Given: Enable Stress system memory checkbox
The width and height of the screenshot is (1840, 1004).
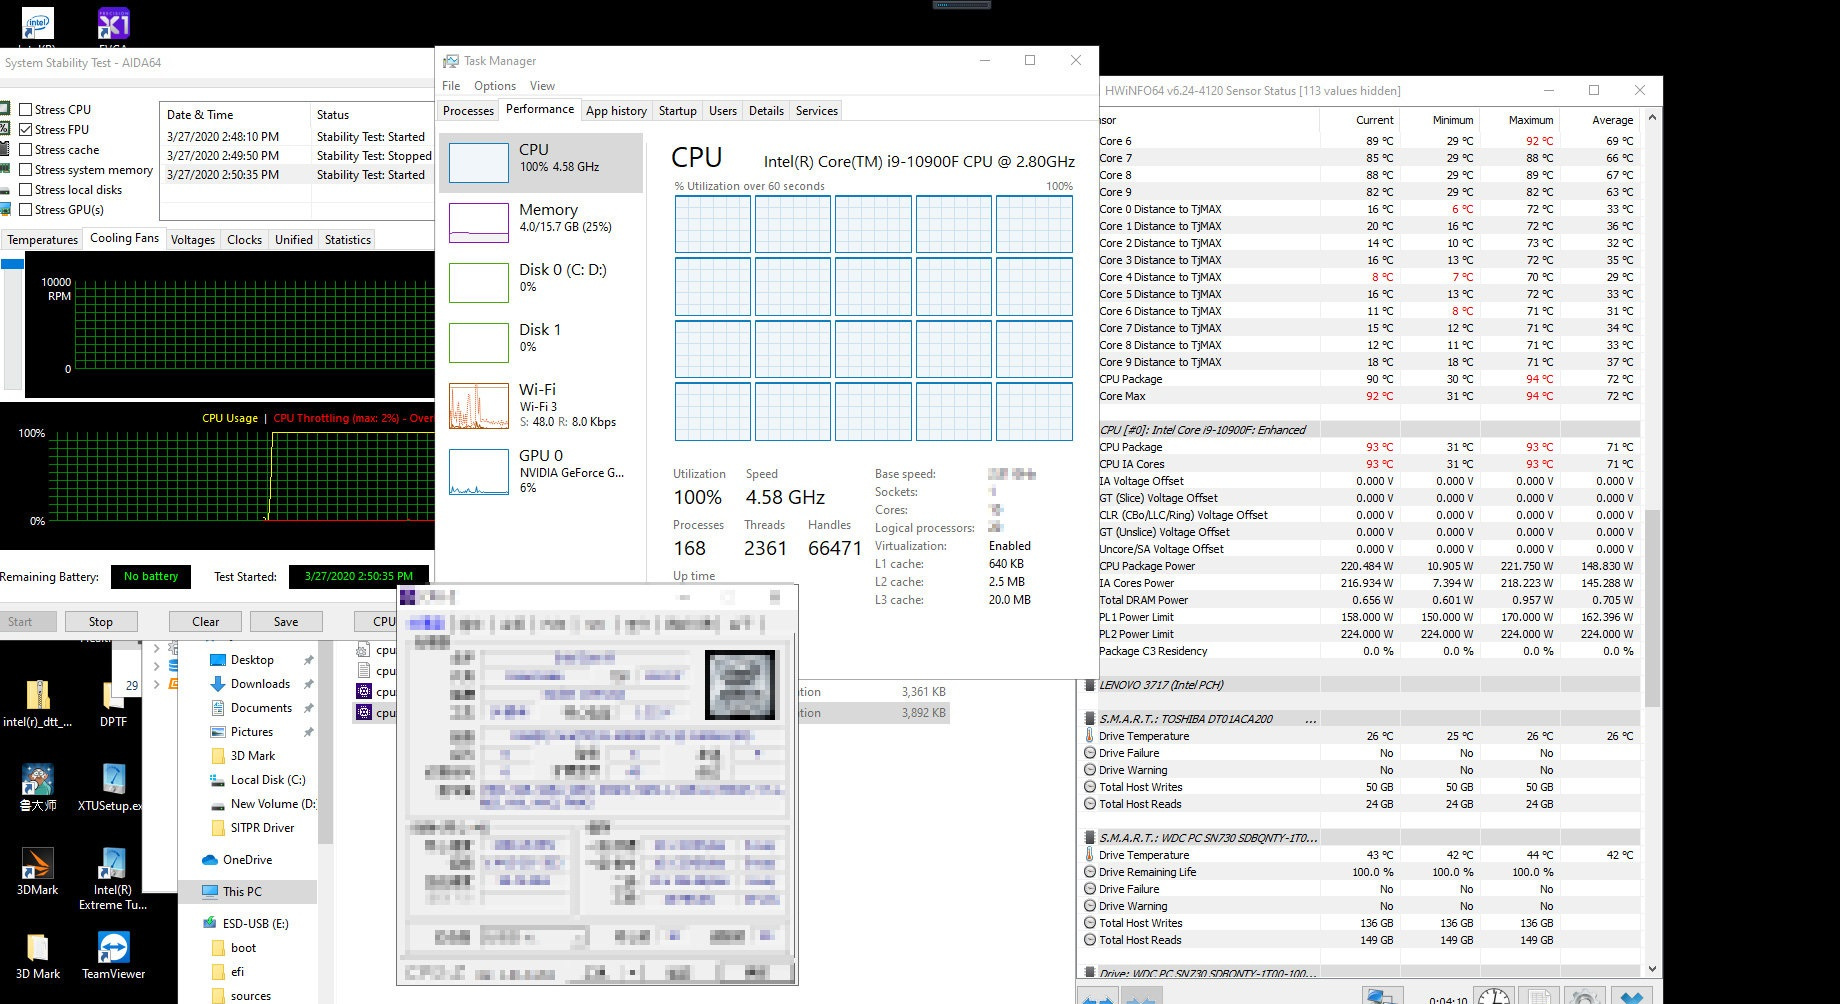Looking at the screenshot, I should [x=26, y=170].
